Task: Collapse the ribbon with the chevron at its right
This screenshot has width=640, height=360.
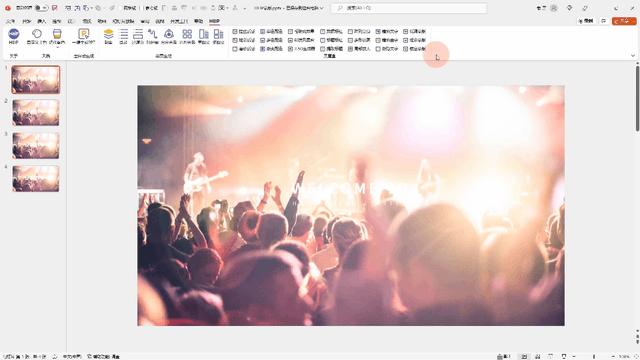Action: 633,56
